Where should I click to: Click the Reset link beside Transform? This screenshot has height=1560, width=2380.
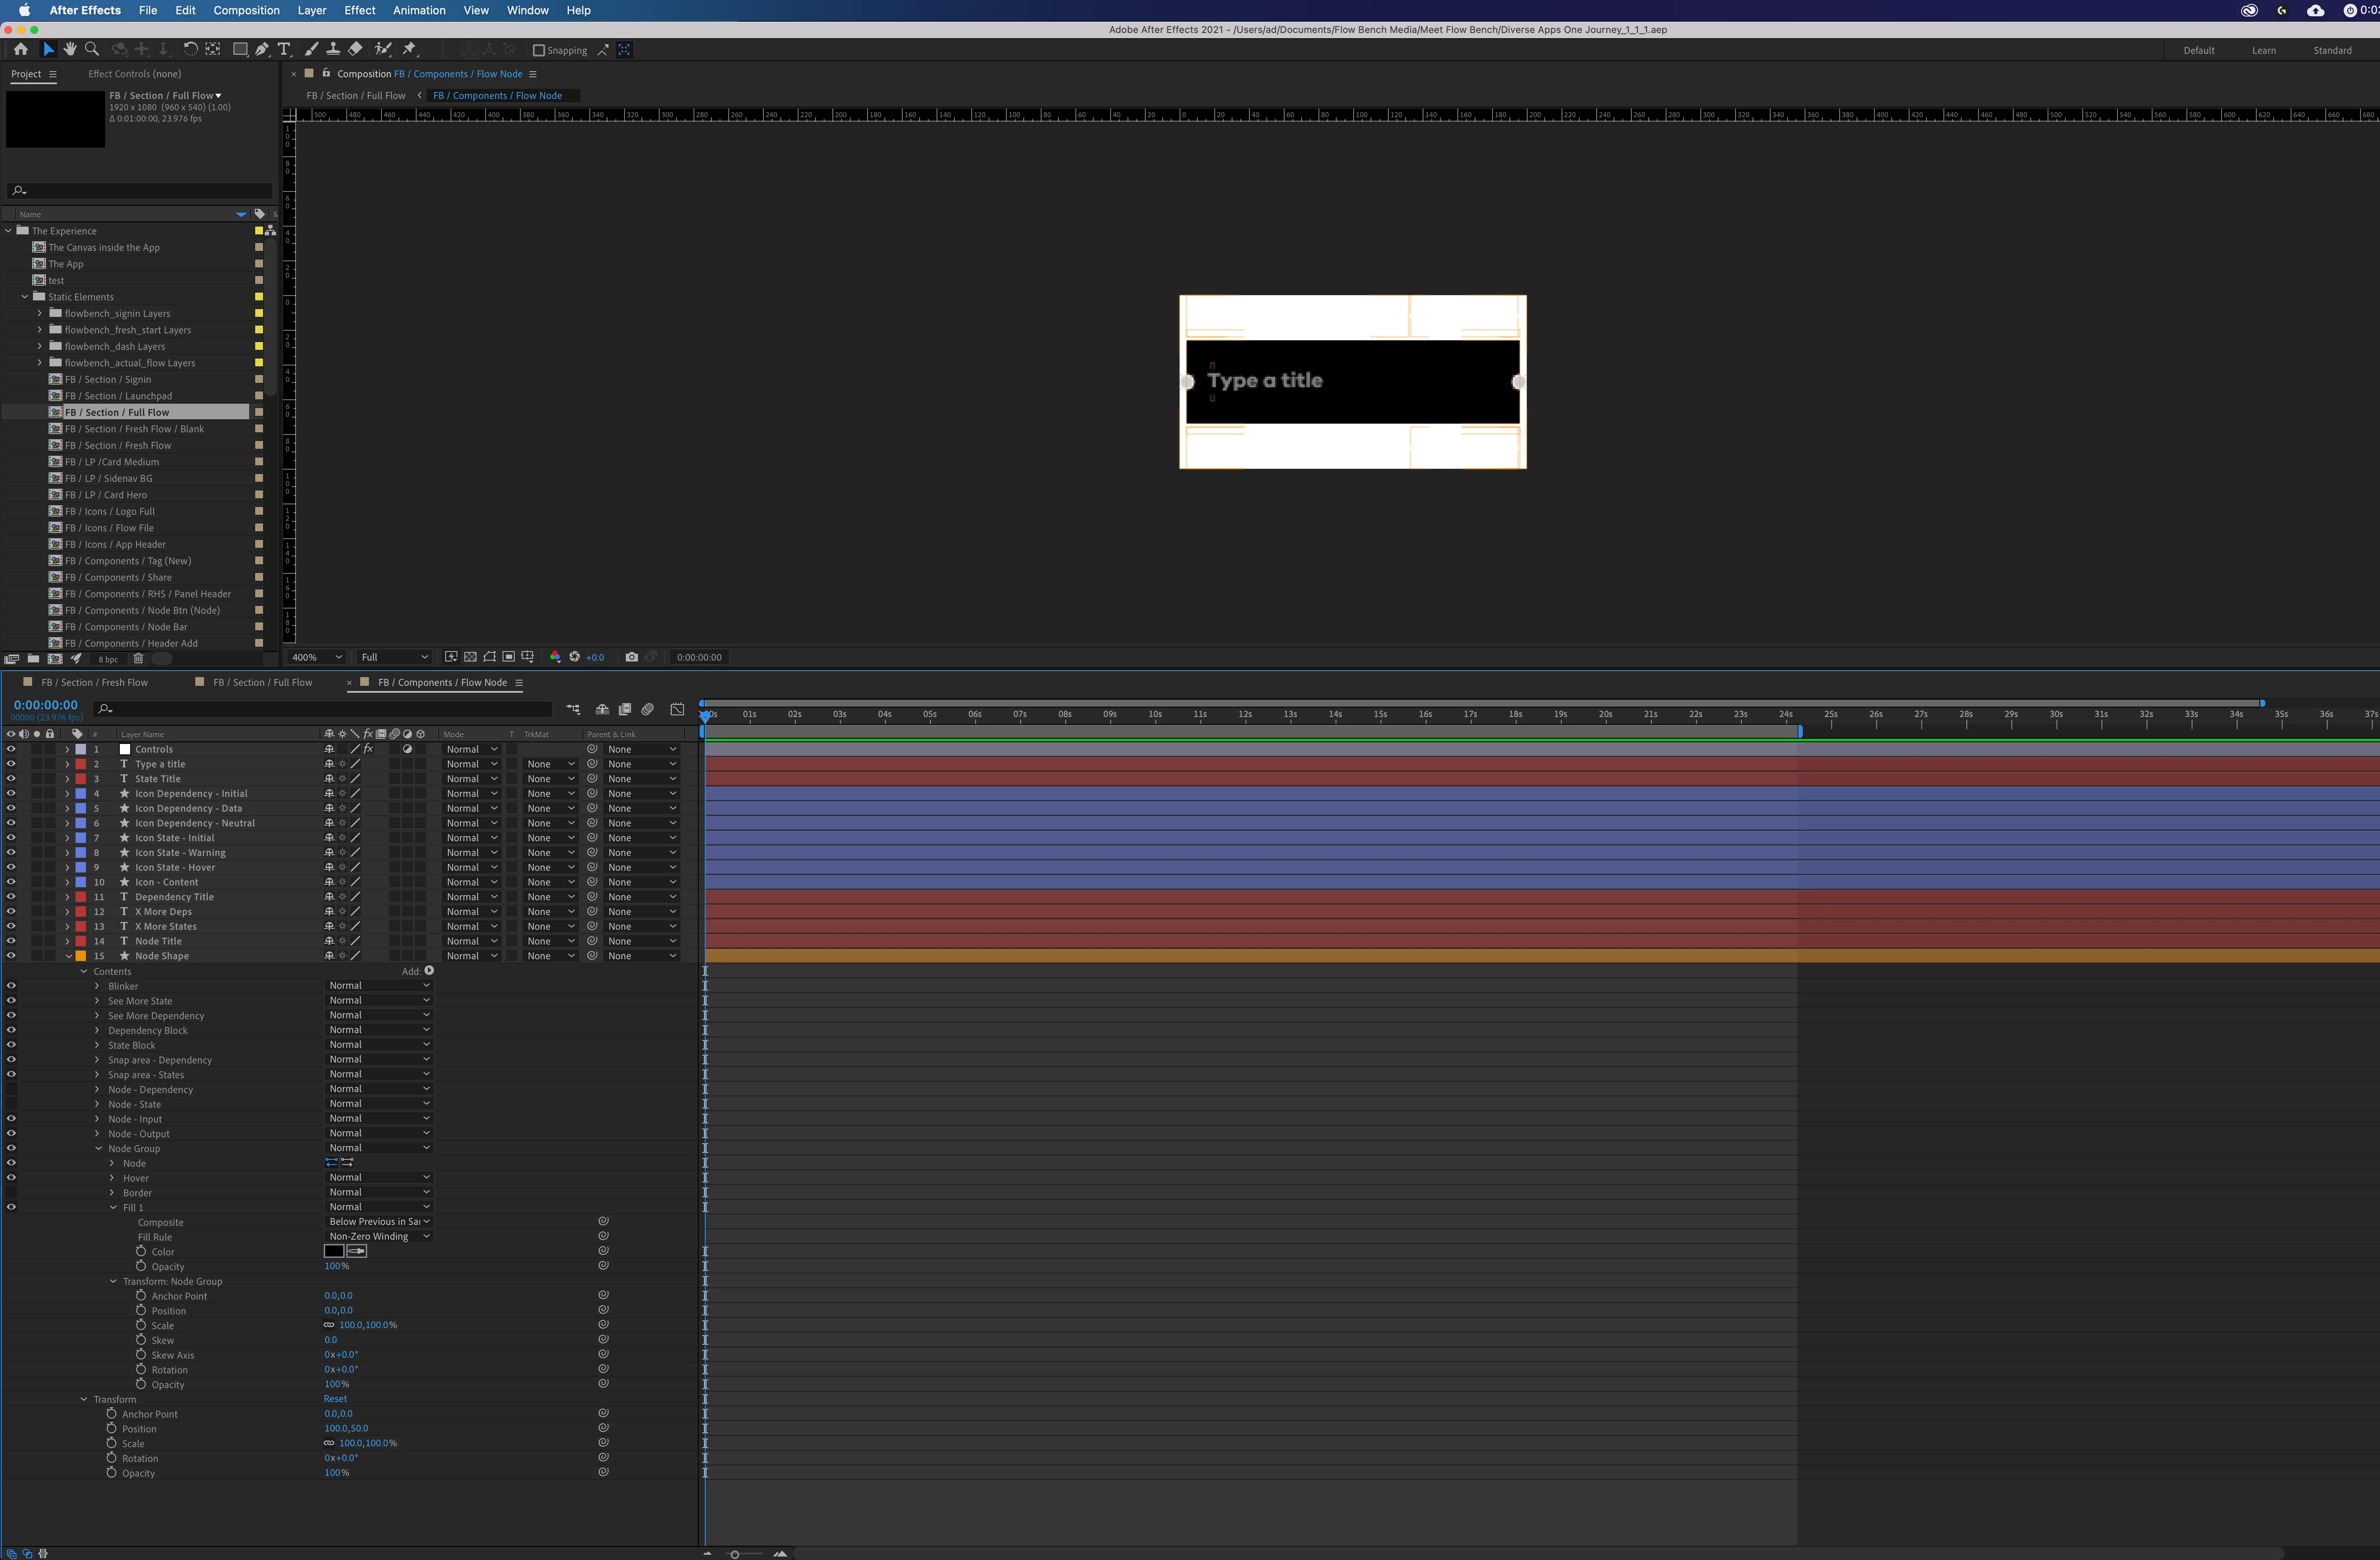point(335,1399)
